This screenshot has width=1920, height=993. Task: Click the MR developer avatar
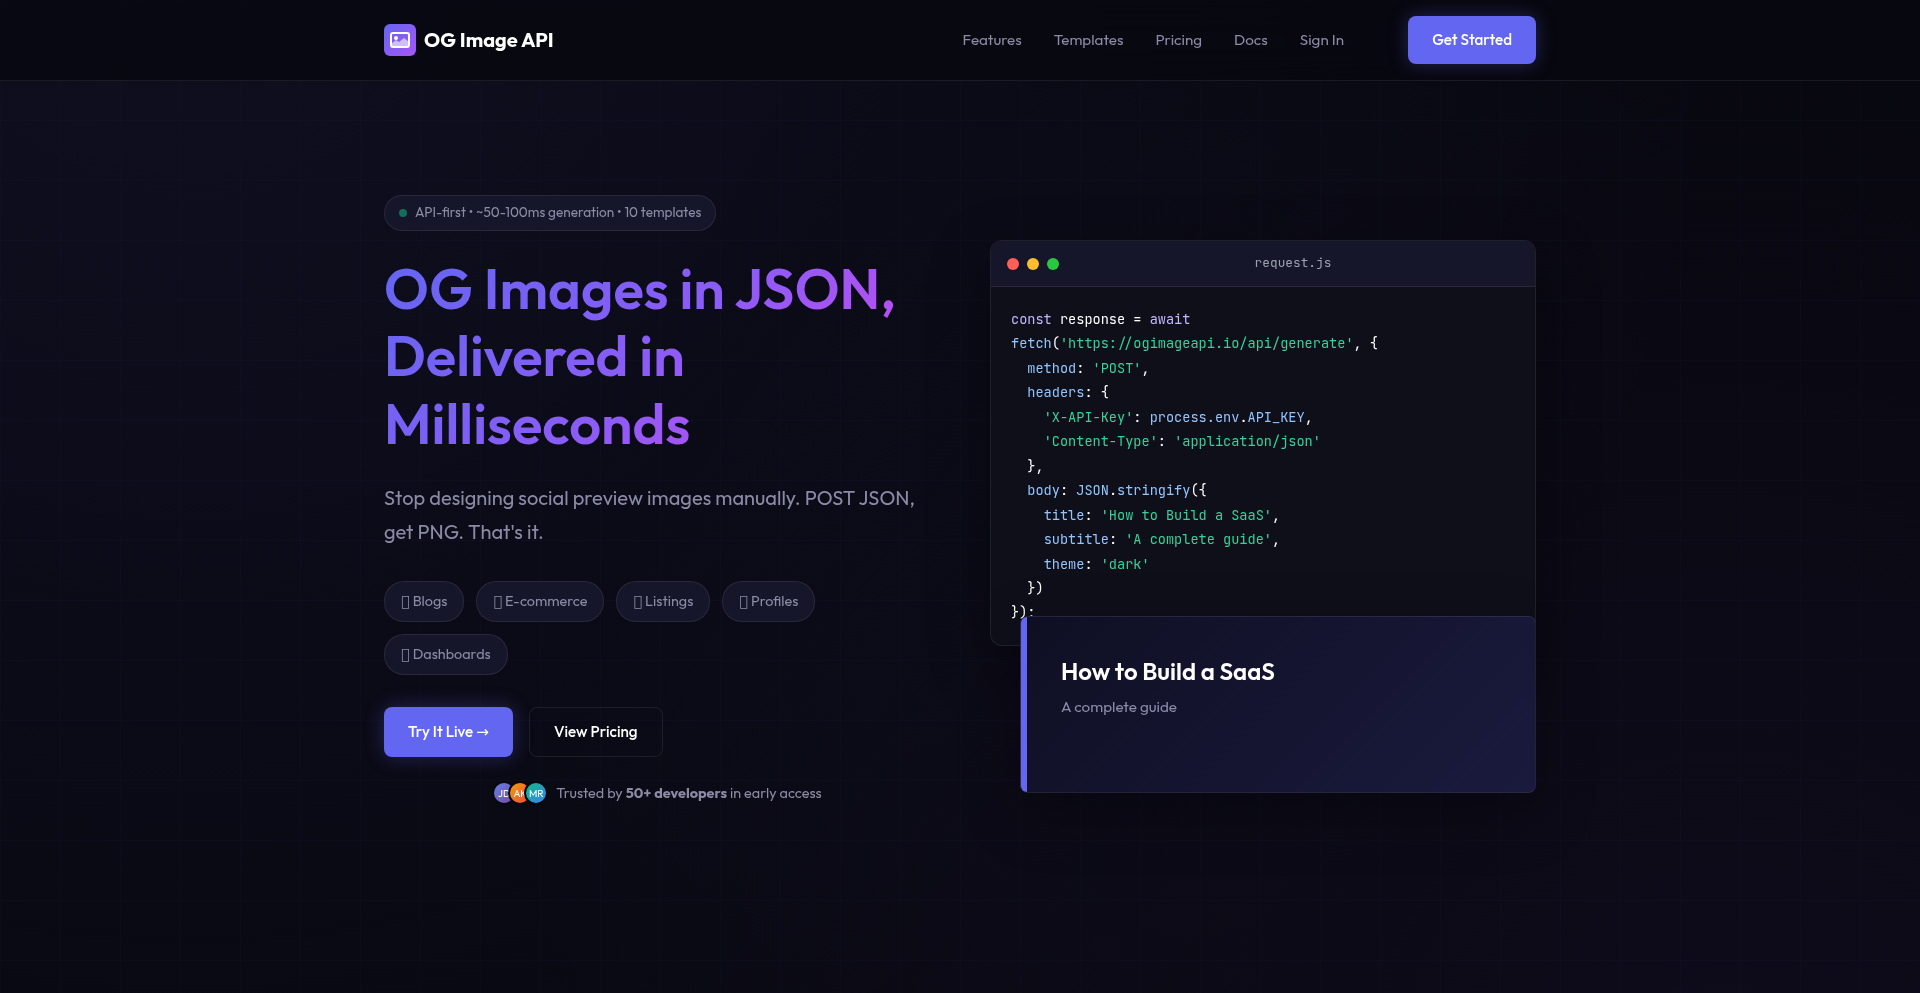[535, 792]
